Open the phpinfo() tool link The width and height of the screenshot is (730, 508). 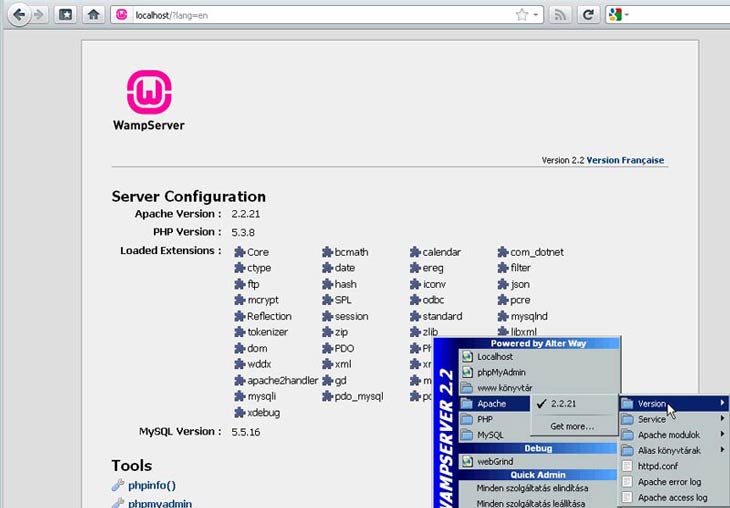tap(152, 485)
